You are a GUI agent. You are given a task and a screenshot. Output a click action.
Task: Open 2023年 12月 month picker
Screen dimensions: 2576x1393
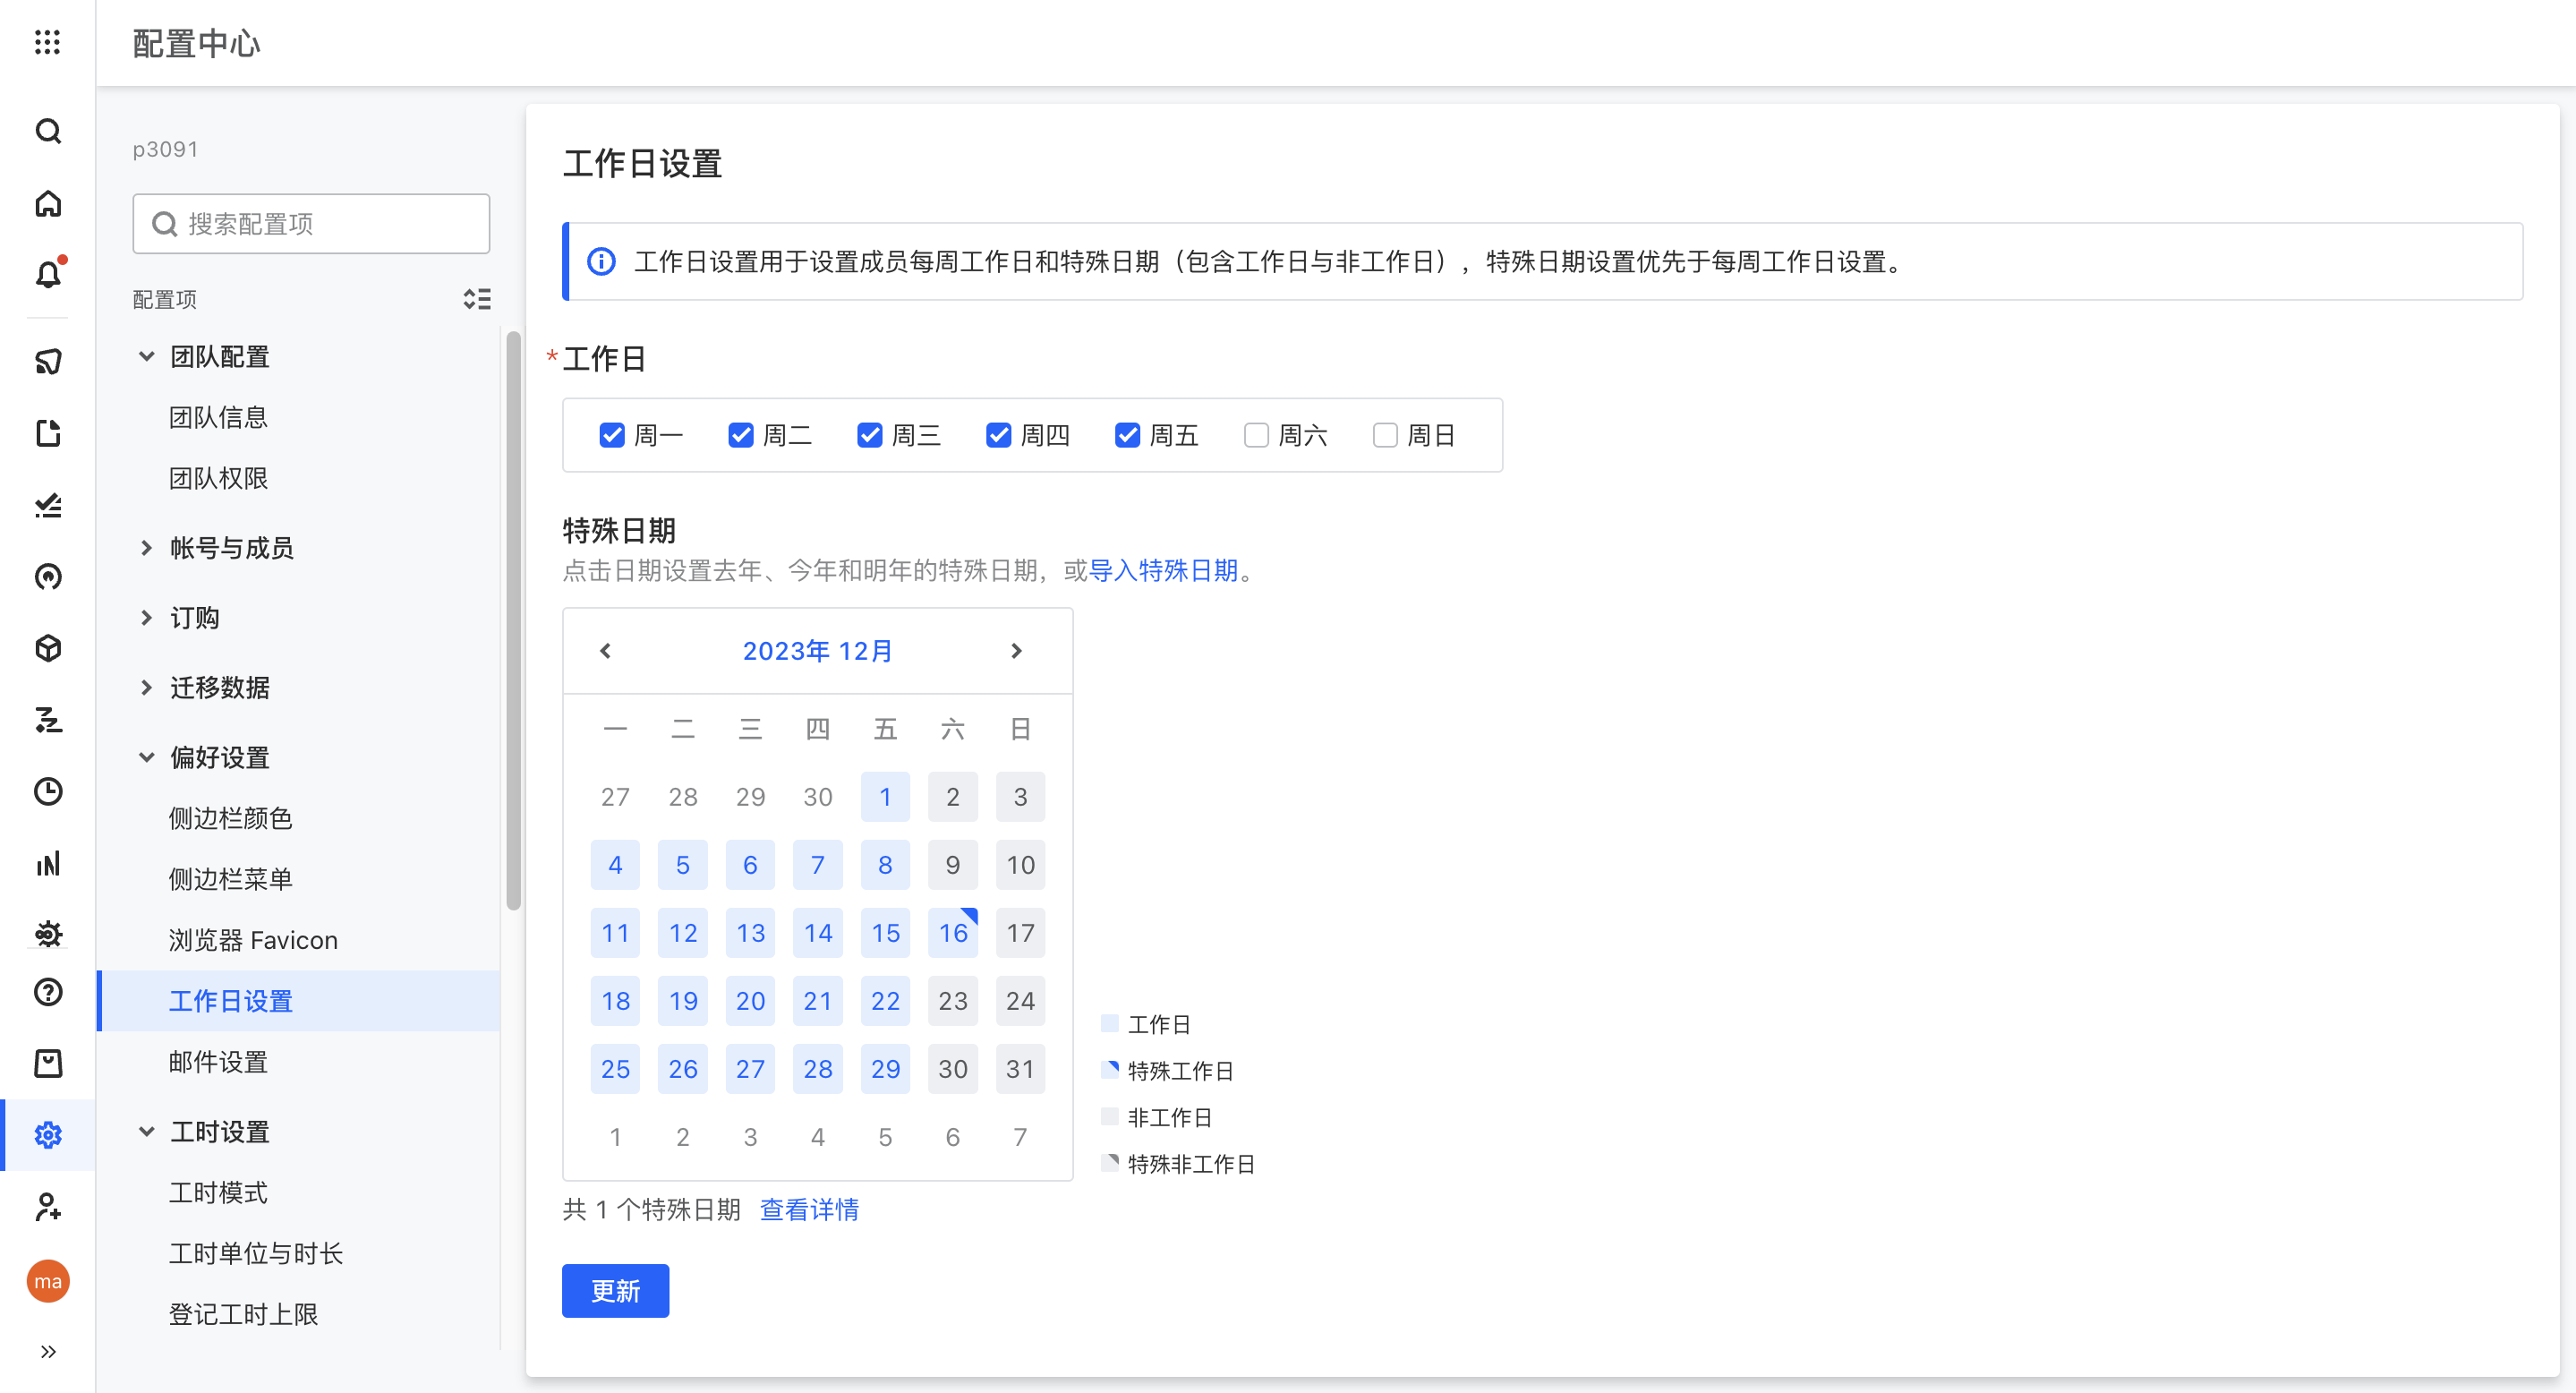click(817, 651)
